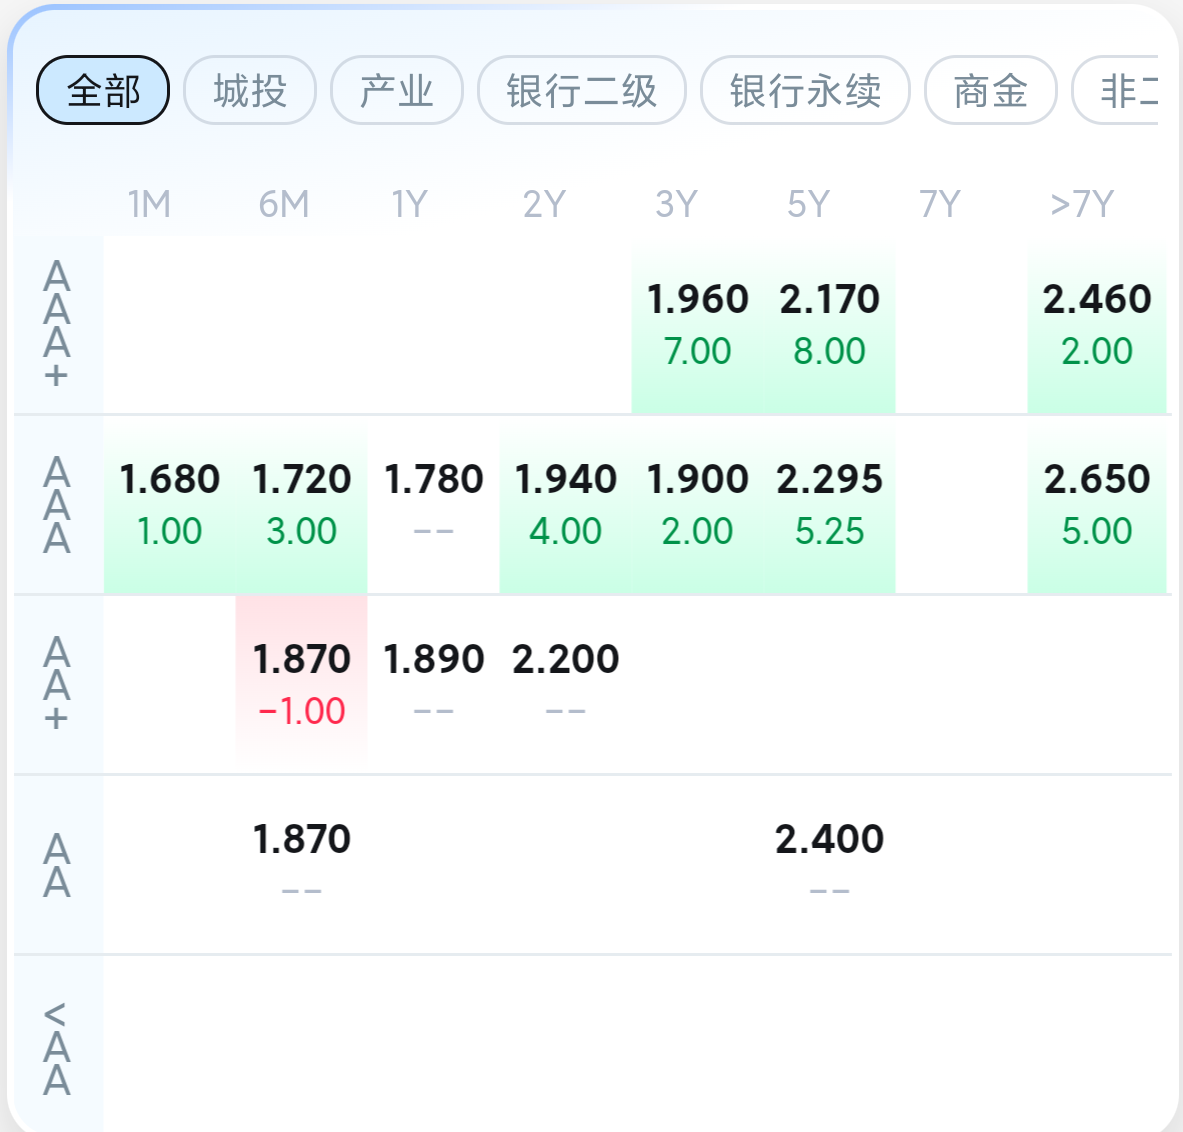Select the AAA+ >7Y cell showing 2.460

[1097, 324]
